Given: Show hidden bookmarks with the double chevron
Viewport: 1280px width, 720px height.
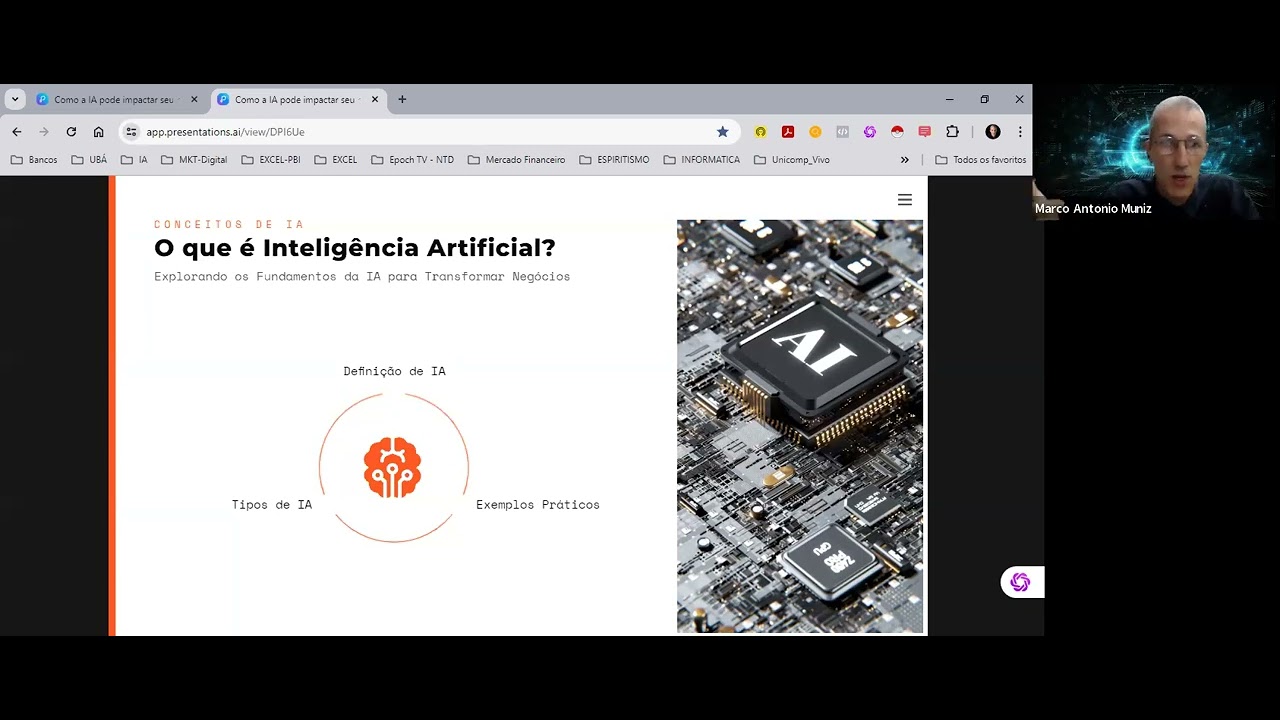Looking at the screenshot, I should 905,160.
